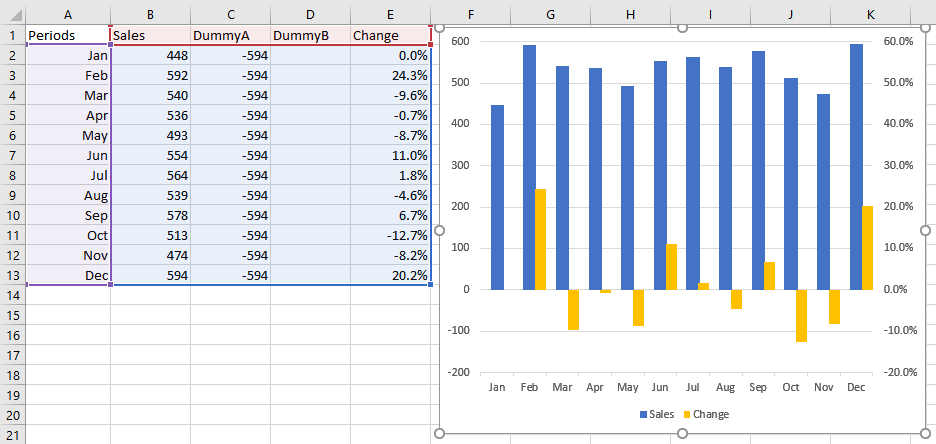This screenshot has height=444, width=936.
Task: Select the cell containing Feb
Action: [68, 75]
